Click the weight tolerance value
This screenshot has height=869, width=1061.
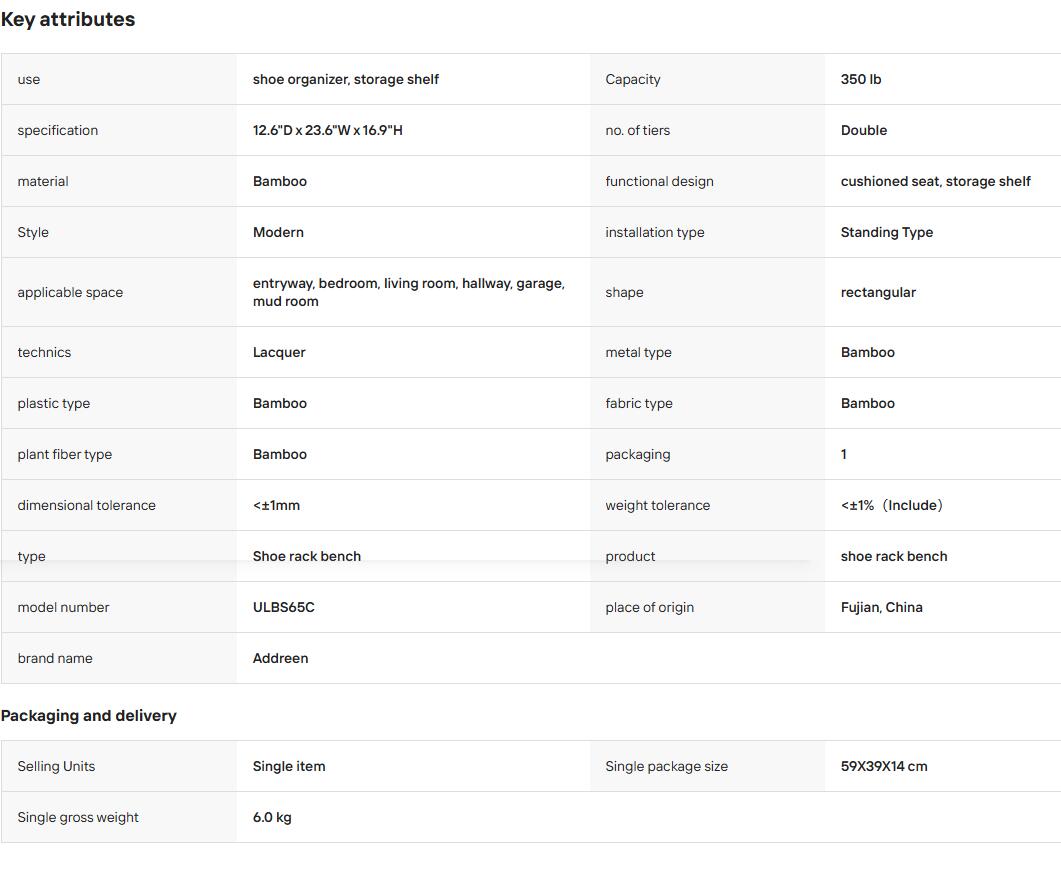click(892, 505)
